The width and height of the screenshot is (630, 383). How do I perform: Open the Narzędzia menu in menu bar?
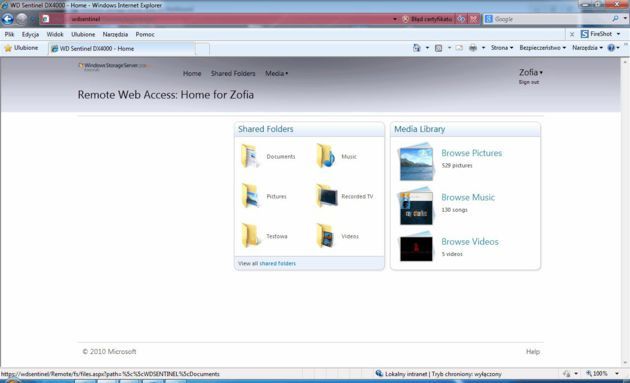pyautogui.click(x=115, y=34)
